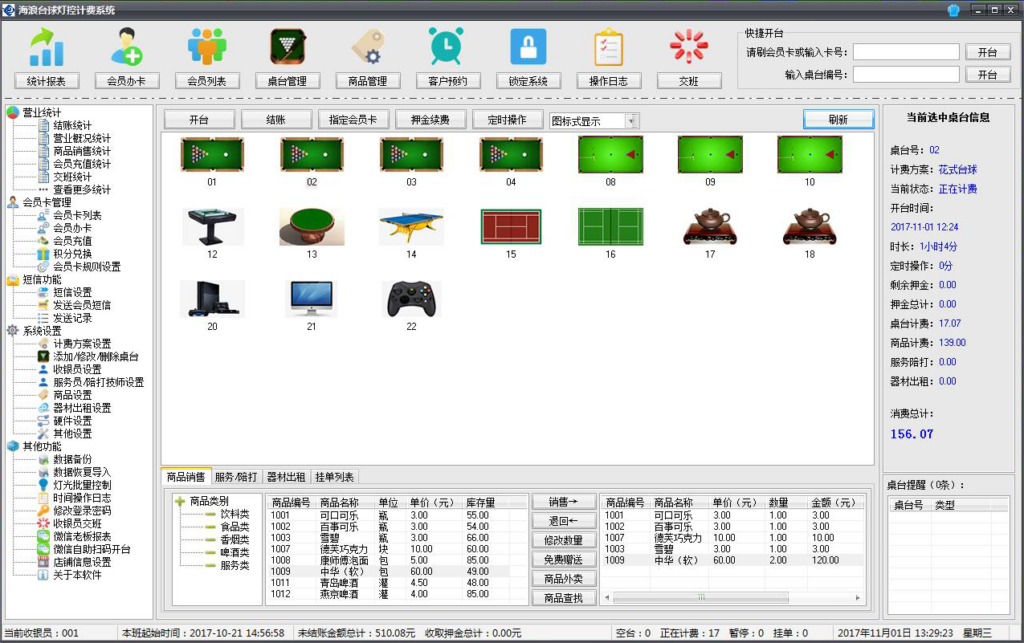Switch to the 挂单列表 tab
Image resolution: width=1024 pixels, height=643 pixels.
(x=334, y=478)
